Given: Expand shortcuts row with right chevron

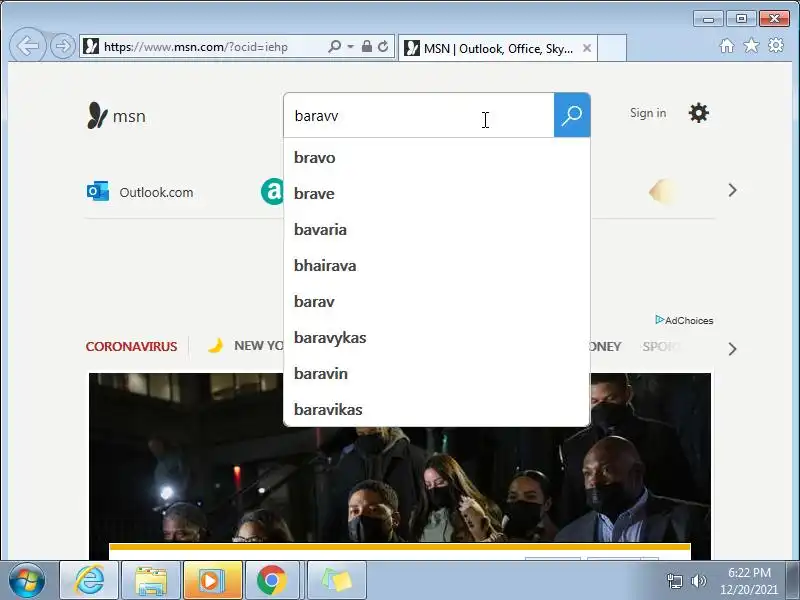Looking at the screenshot, I should click(x=733, y=190).
